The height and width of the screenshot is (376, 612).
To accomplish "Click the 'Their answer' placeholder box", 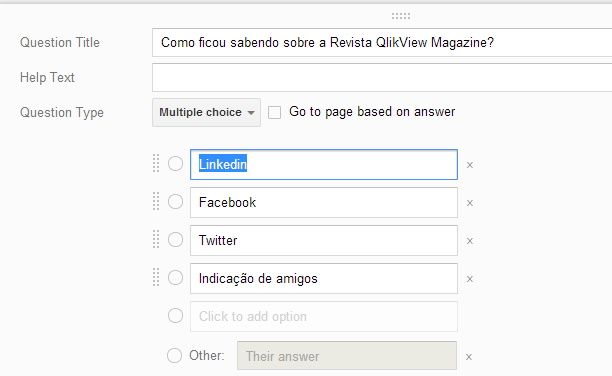I will pyautogui.click(x=347, y=356).
